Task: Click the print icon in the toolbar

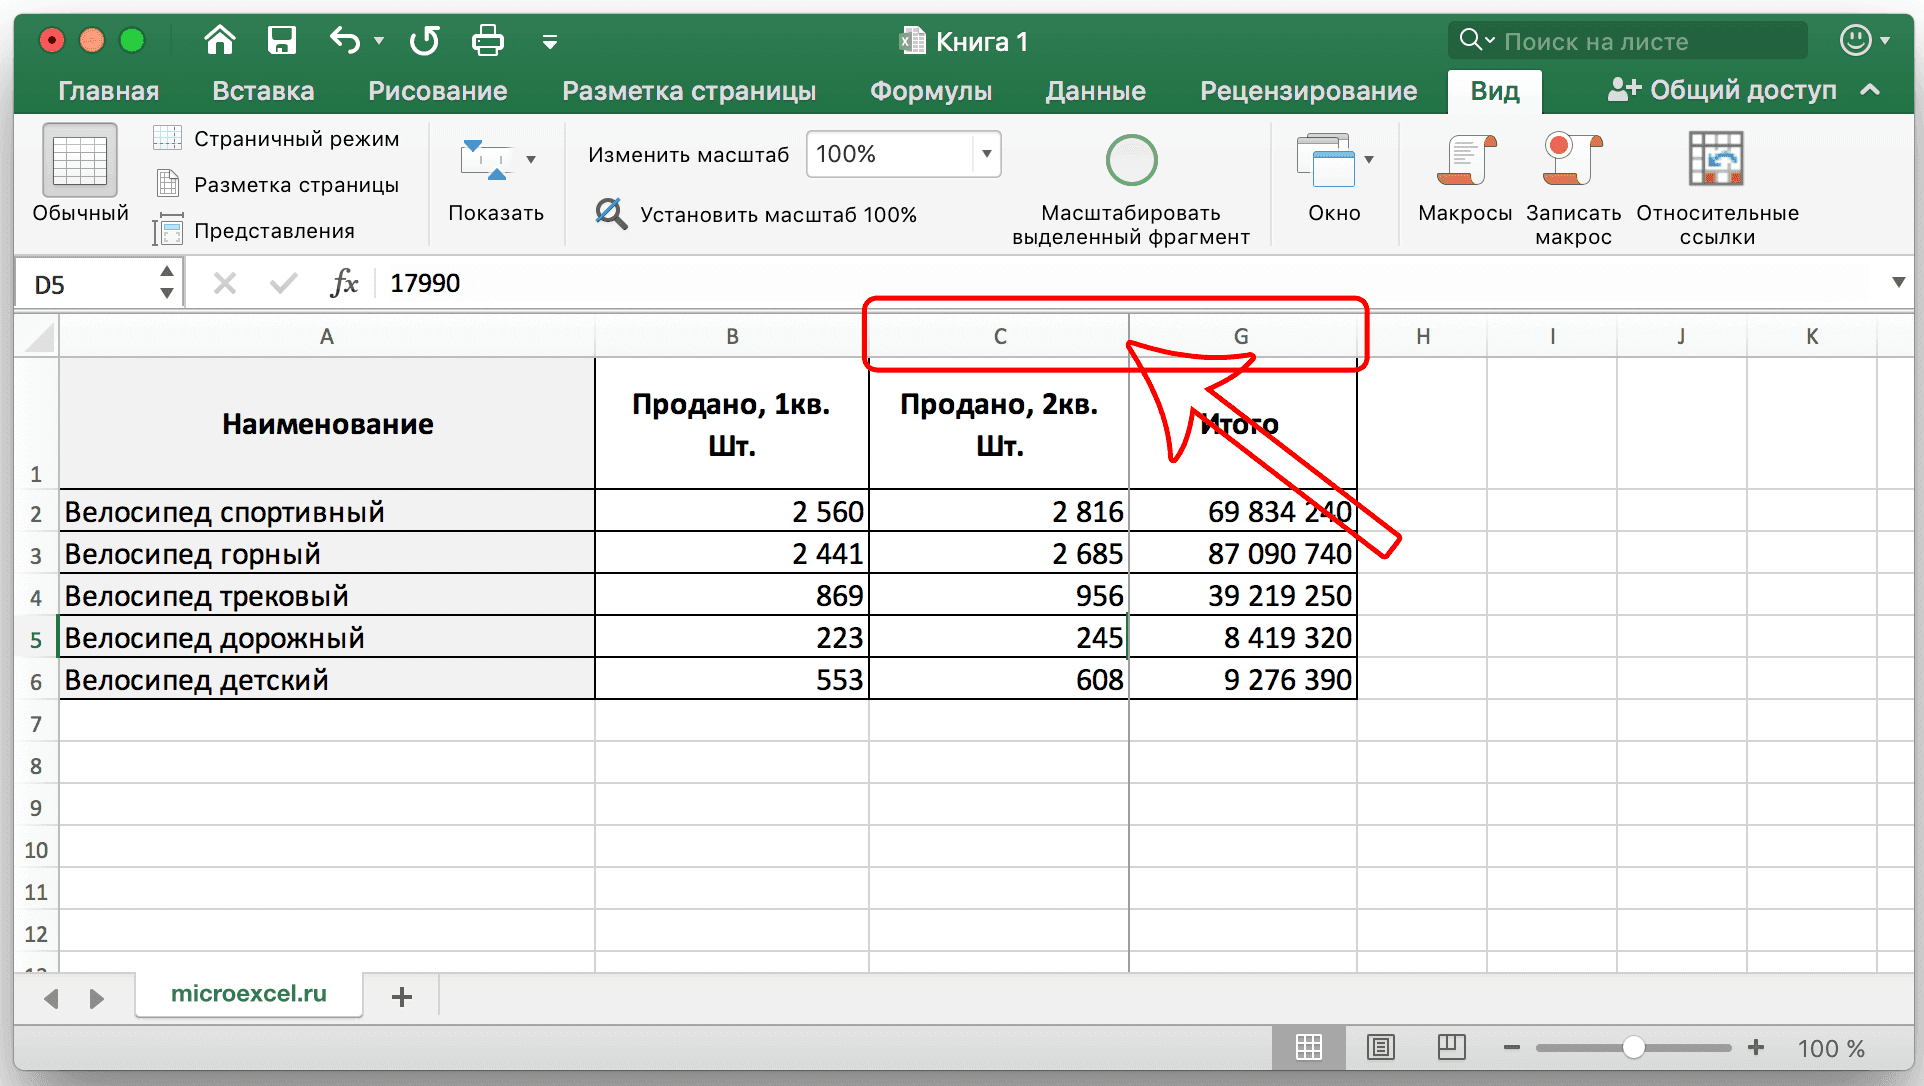Action: [x=487, y=40]
